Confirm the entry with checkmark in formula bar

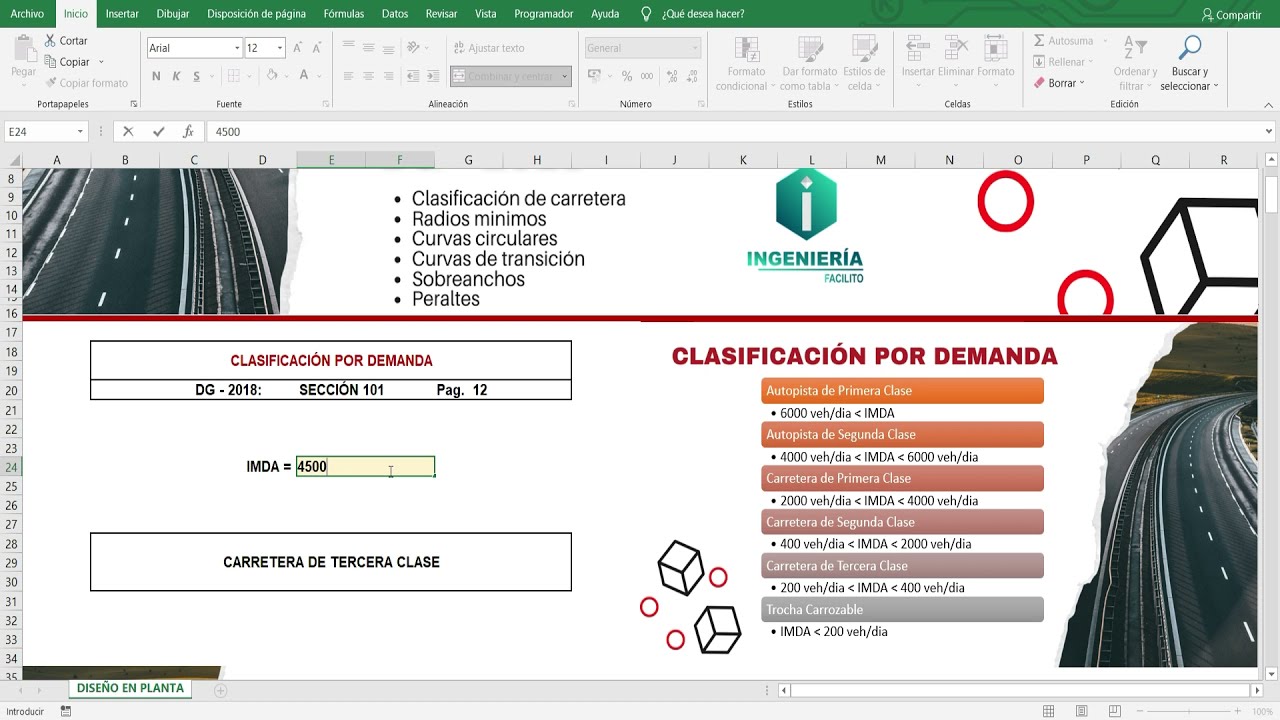[158, 131]
